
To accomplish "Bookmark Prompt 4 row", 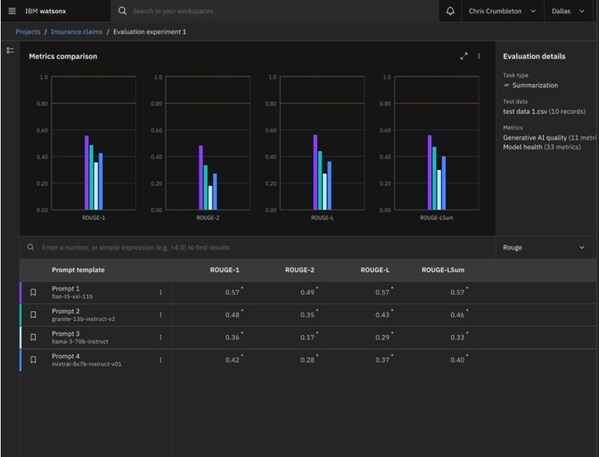I will pos(33,360).
